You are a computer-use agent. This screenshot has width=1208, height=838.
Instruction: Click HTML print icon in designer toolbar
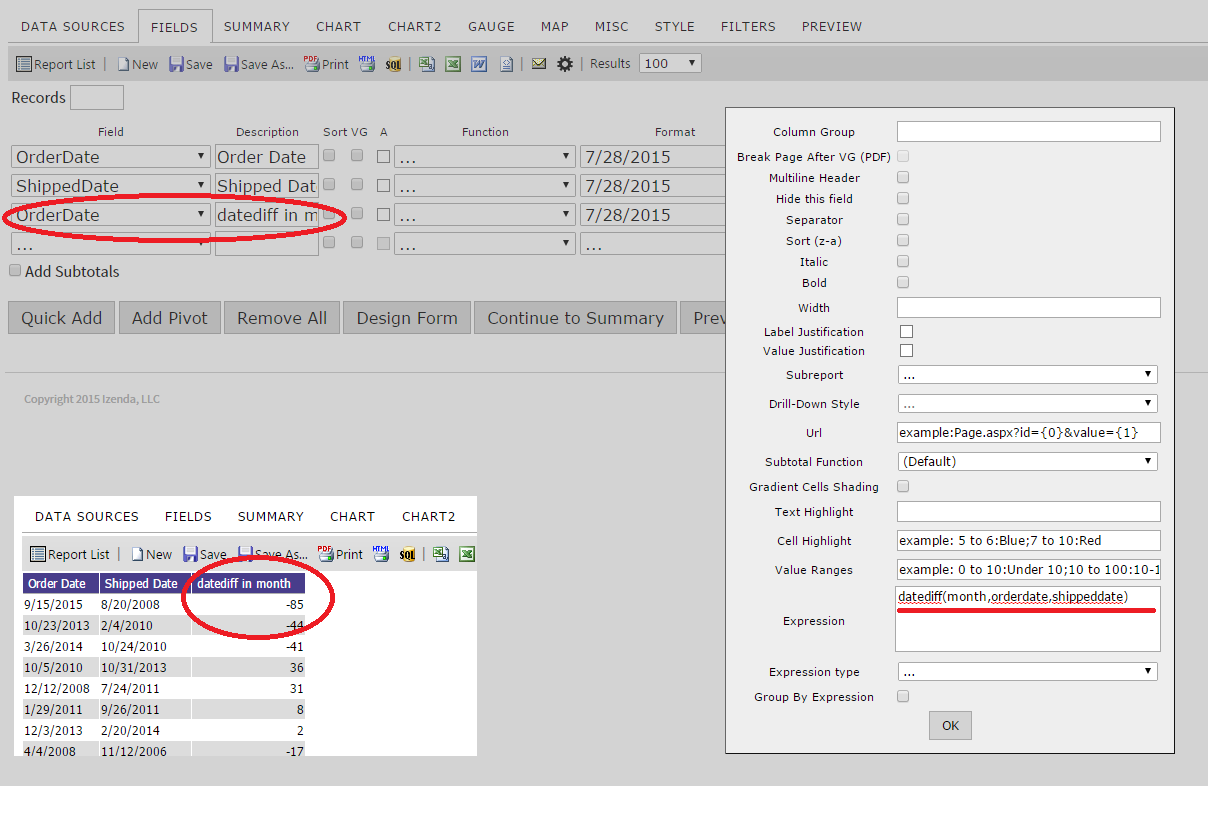point(367,64)
